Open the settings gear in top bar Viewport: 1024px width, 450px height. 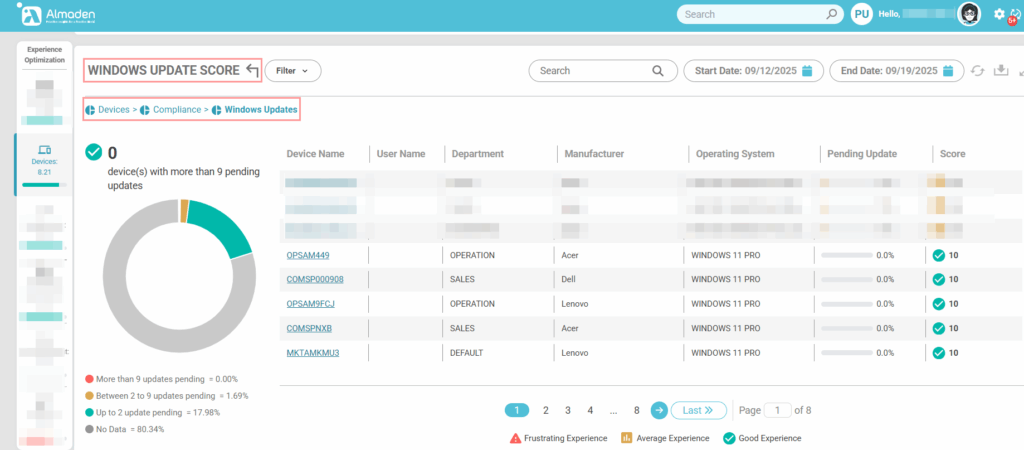[x=999, y=14]
